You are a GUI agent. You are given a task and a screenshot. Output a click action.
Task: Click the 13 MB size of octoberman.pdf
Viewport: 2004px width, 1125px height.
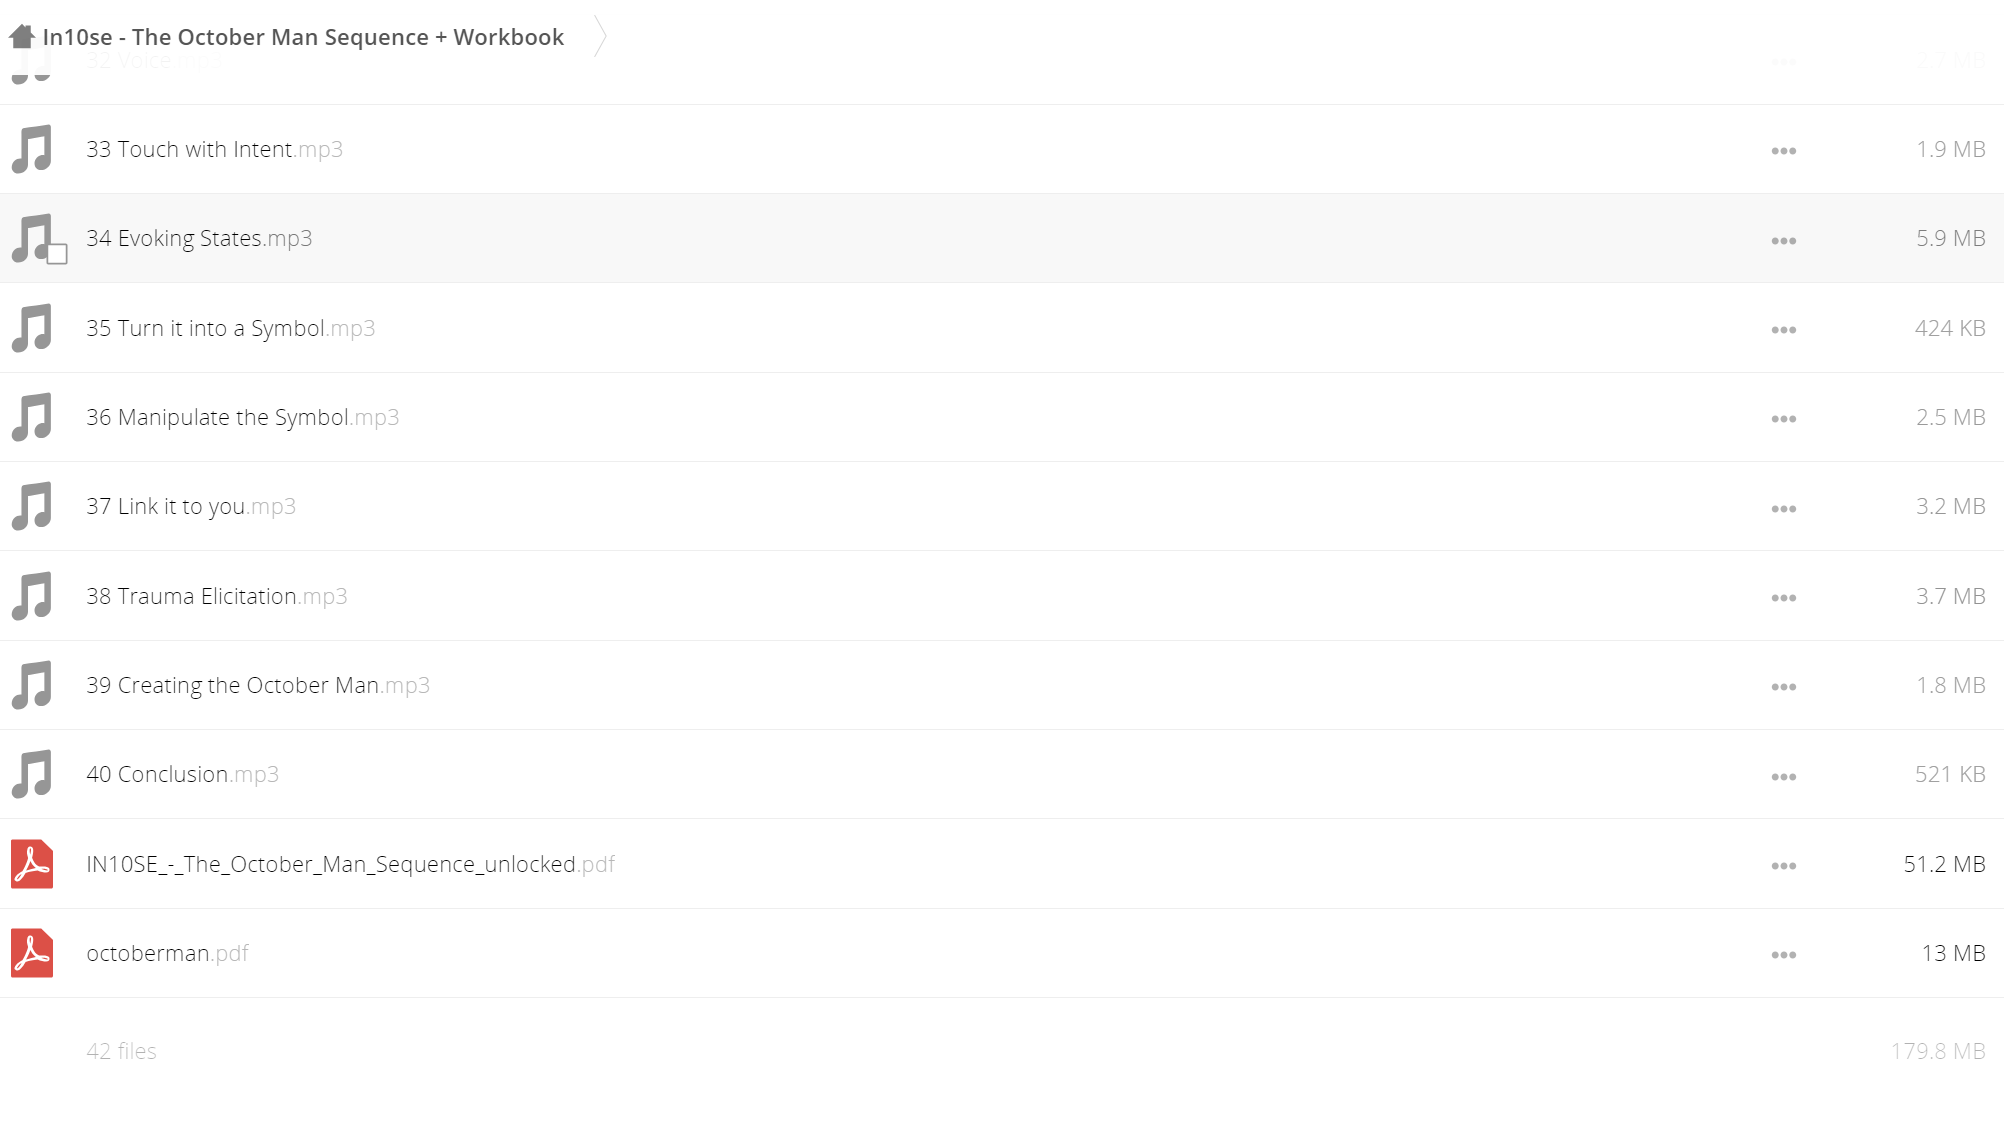[1953, 953]
